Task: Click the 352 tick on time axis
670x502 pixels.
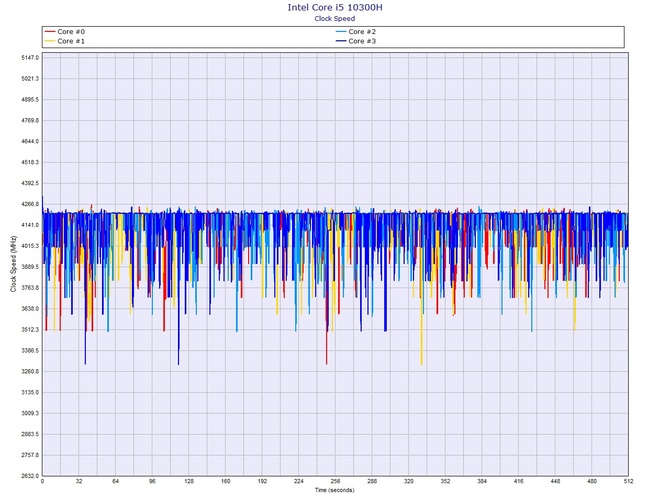Action: pos(445,481)
